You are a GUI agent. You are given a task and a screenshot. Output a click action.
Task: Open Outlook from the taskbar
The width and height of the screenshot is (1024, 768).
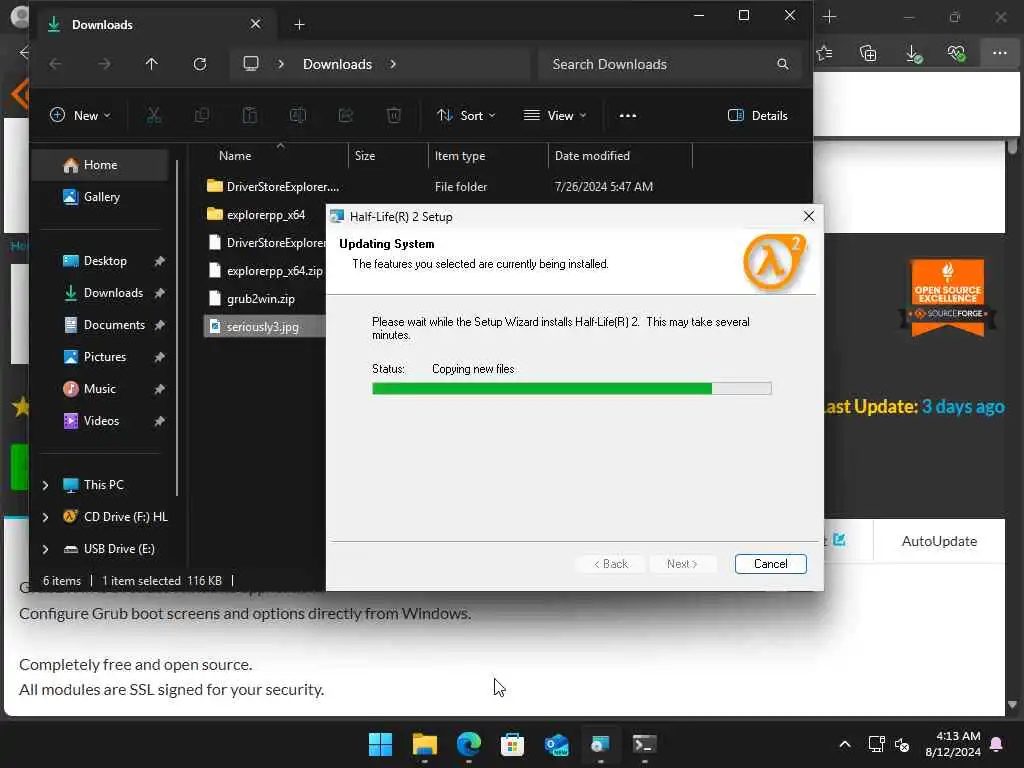556,744
